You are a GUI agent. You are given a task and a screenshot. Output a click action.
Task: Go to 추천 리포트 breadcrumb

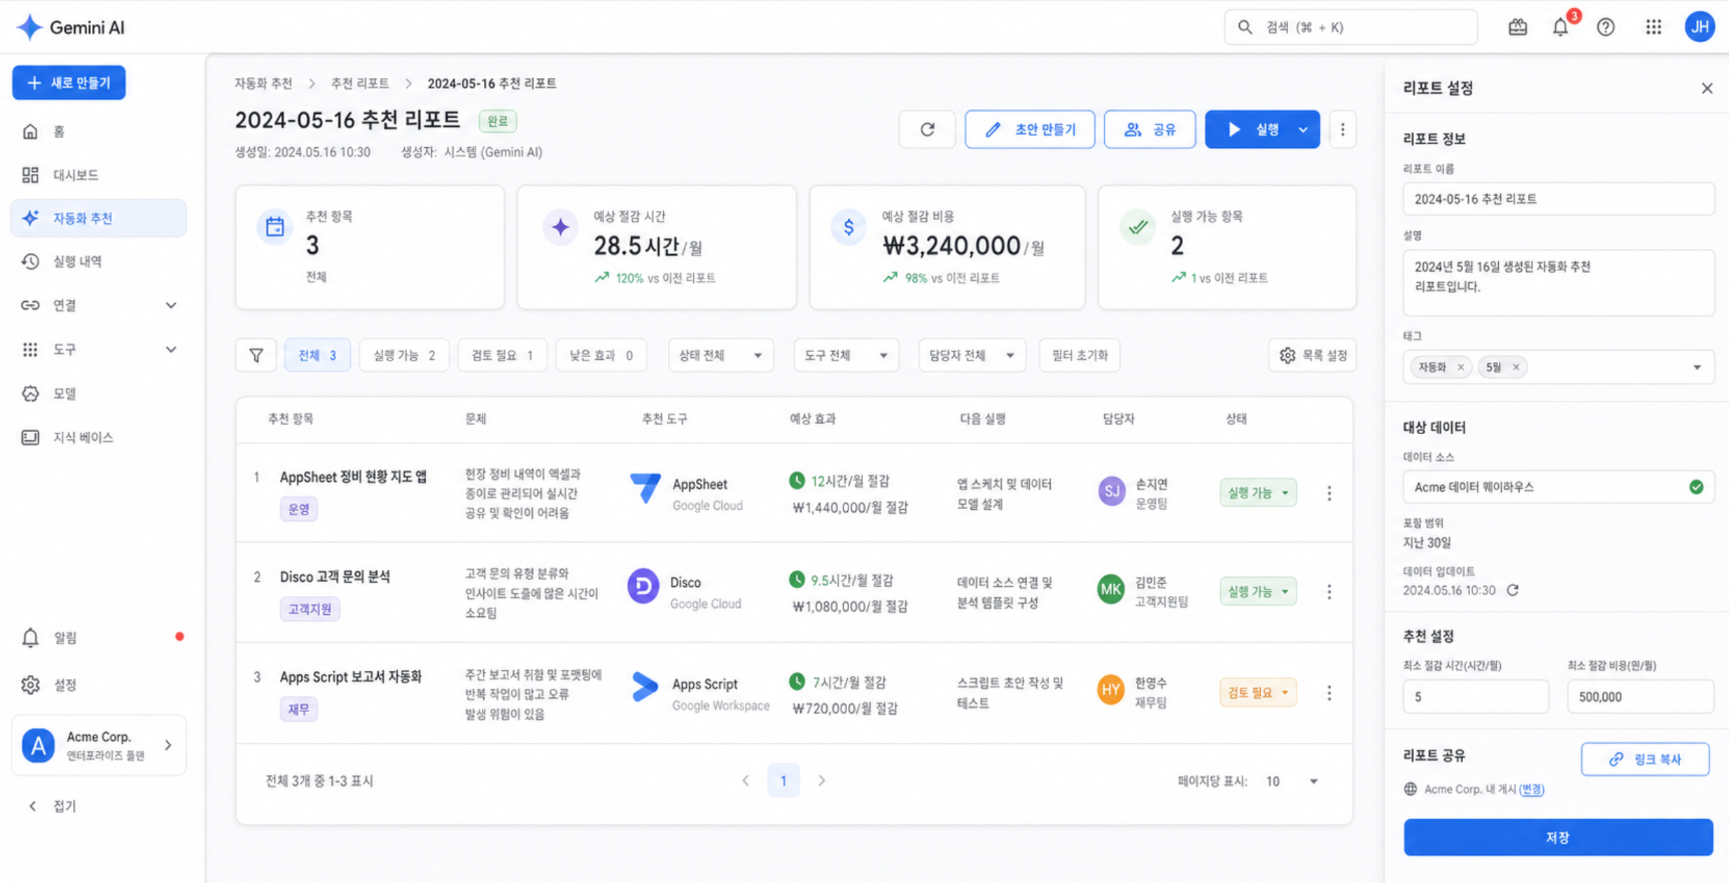(360, 83)
